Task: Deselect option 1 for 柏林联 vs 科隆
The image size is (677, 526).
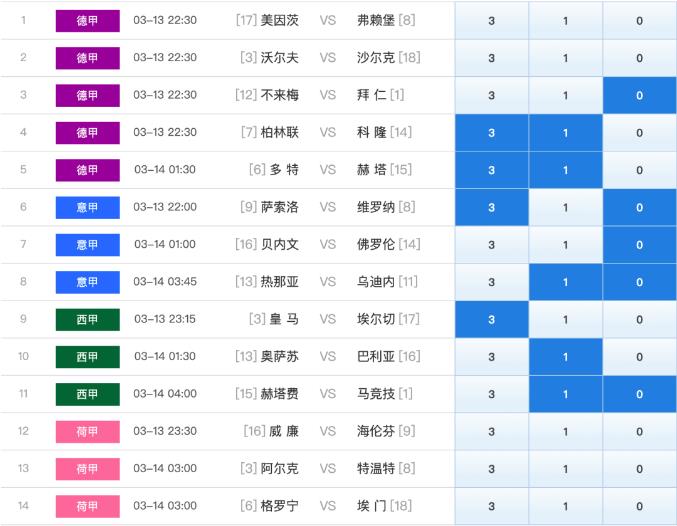Action: (x=566, y=133)
